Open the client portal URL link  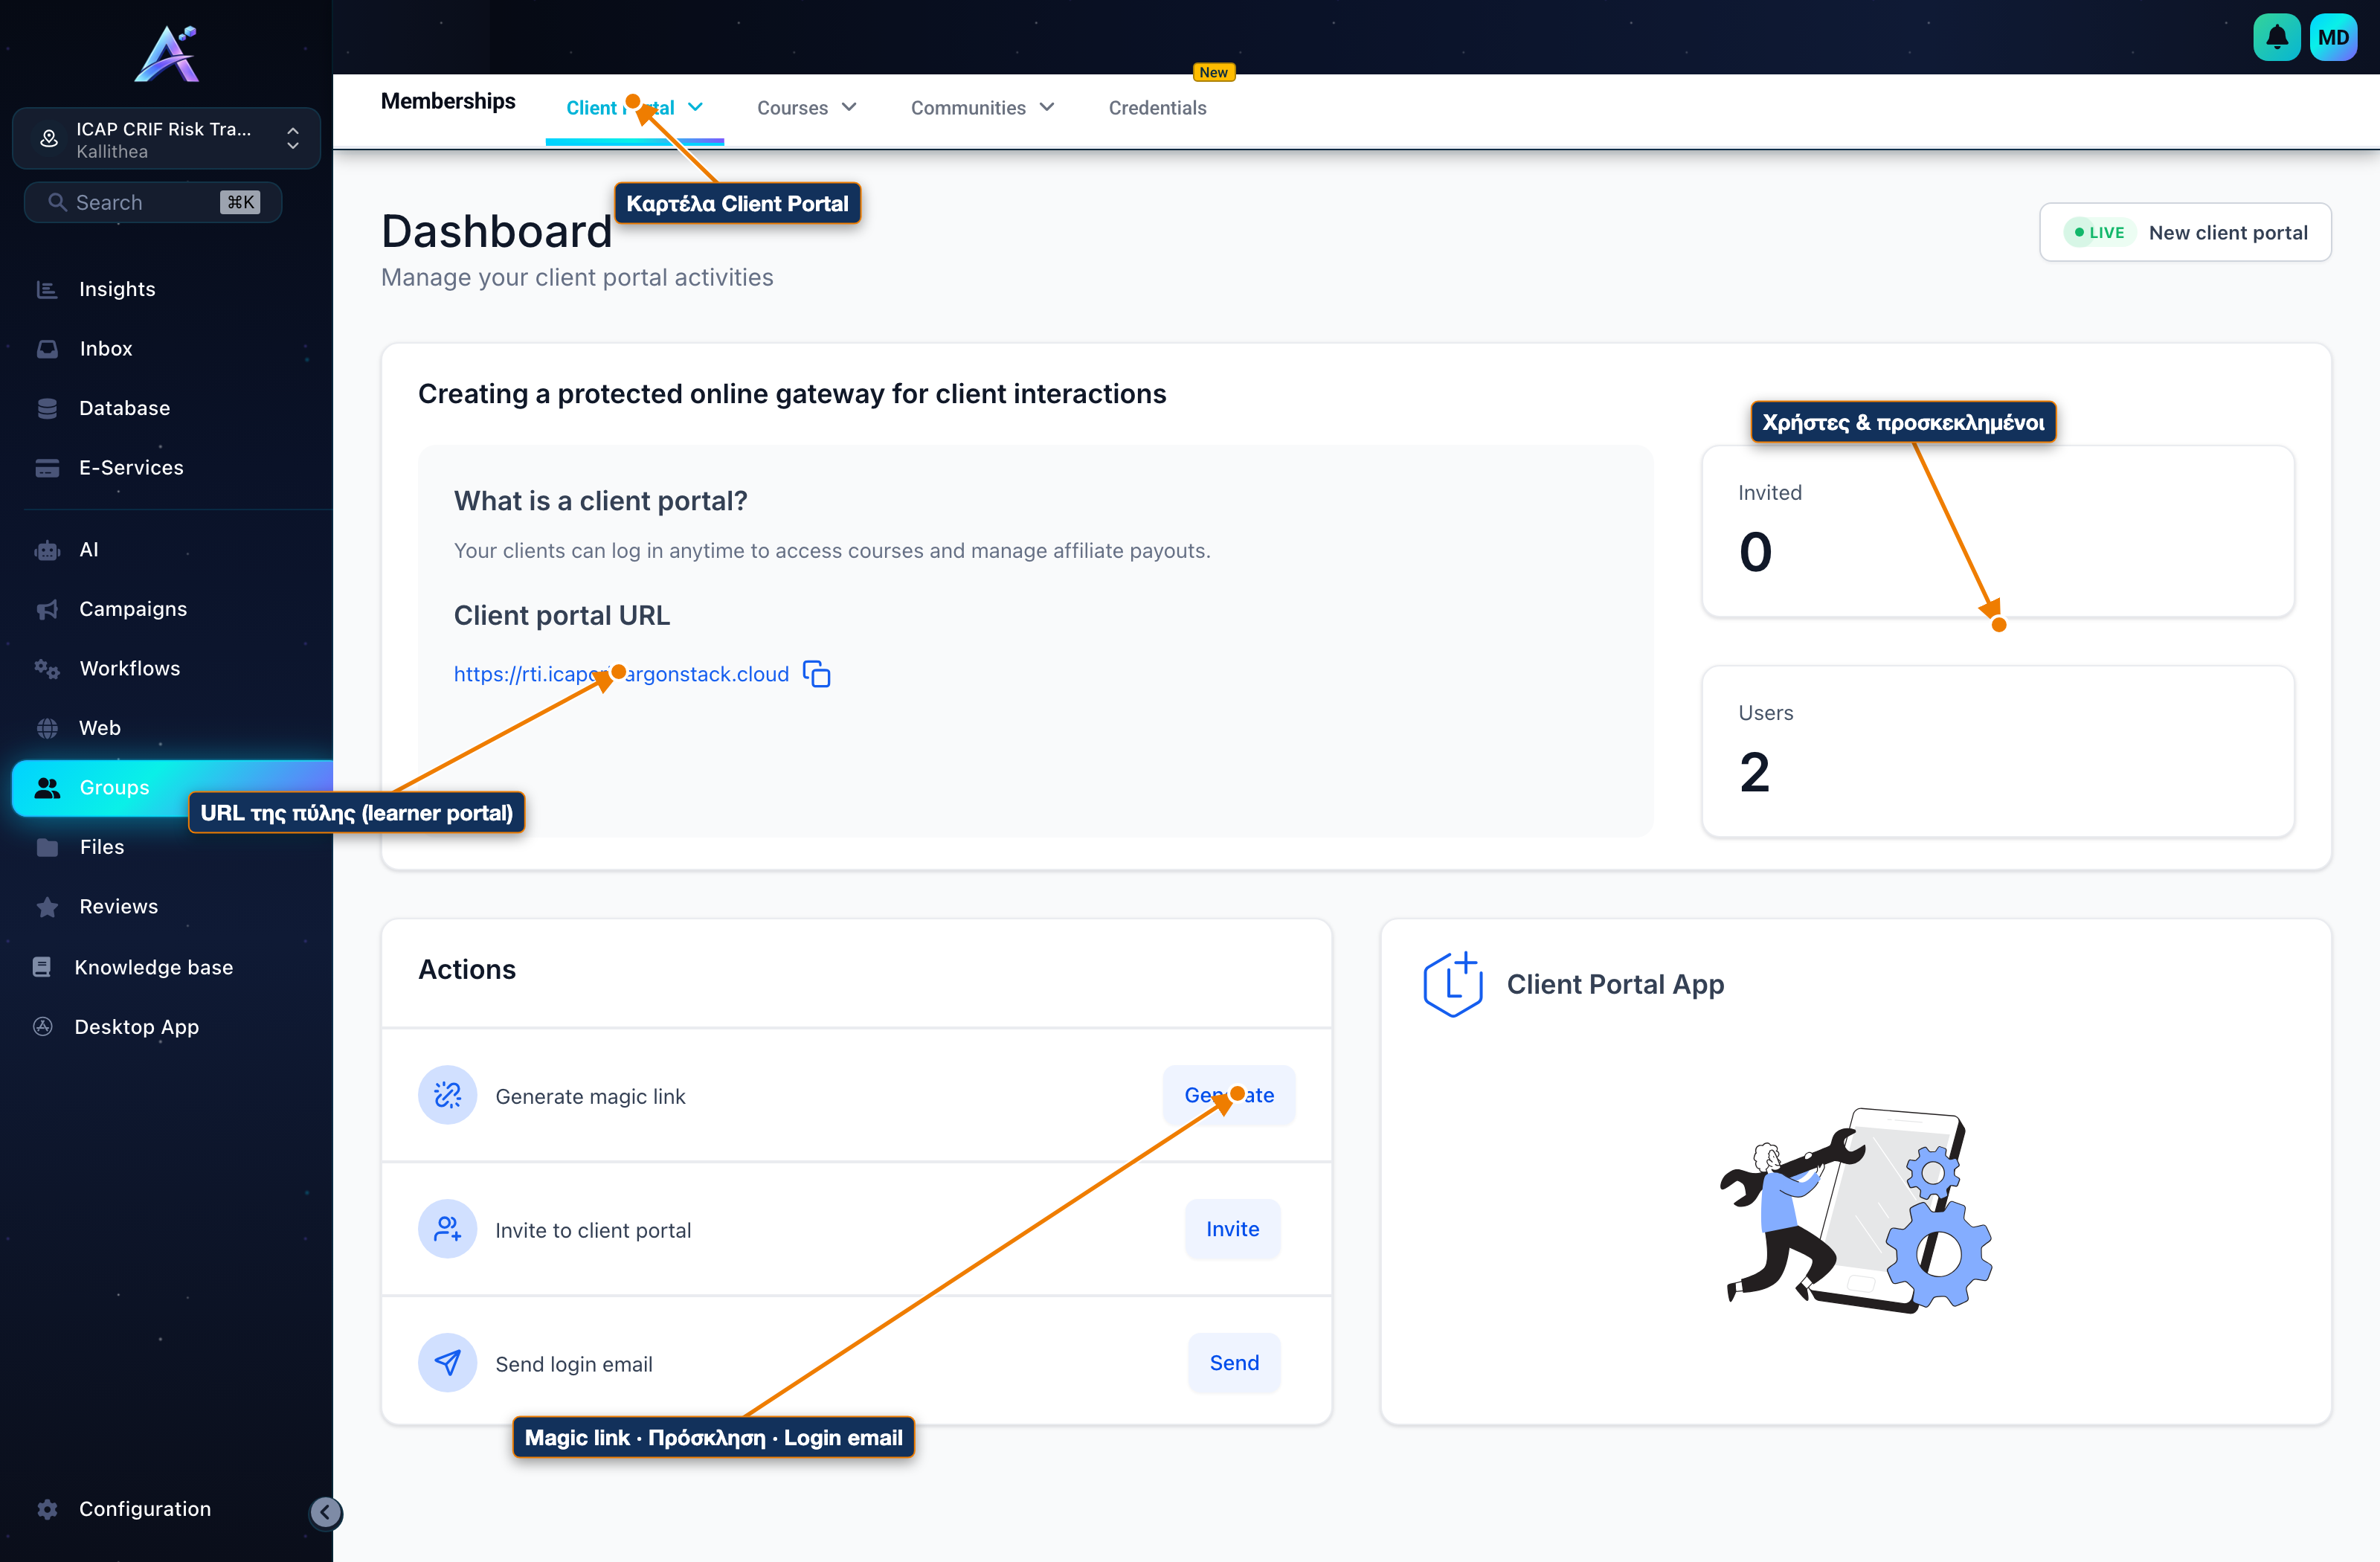pyautogui.click(x=621, y=674)
